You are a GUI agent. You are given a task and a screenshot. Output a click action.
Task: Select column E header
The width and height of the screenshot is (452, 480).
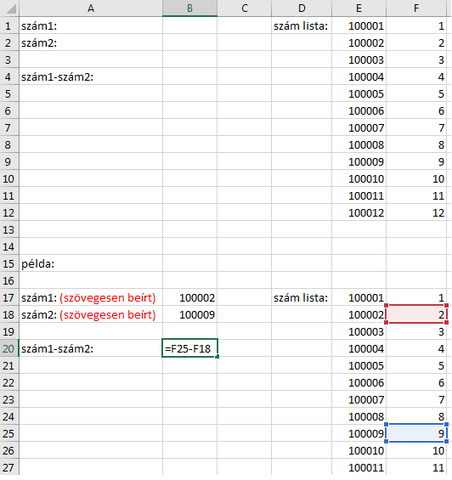(x=359, y=8)
